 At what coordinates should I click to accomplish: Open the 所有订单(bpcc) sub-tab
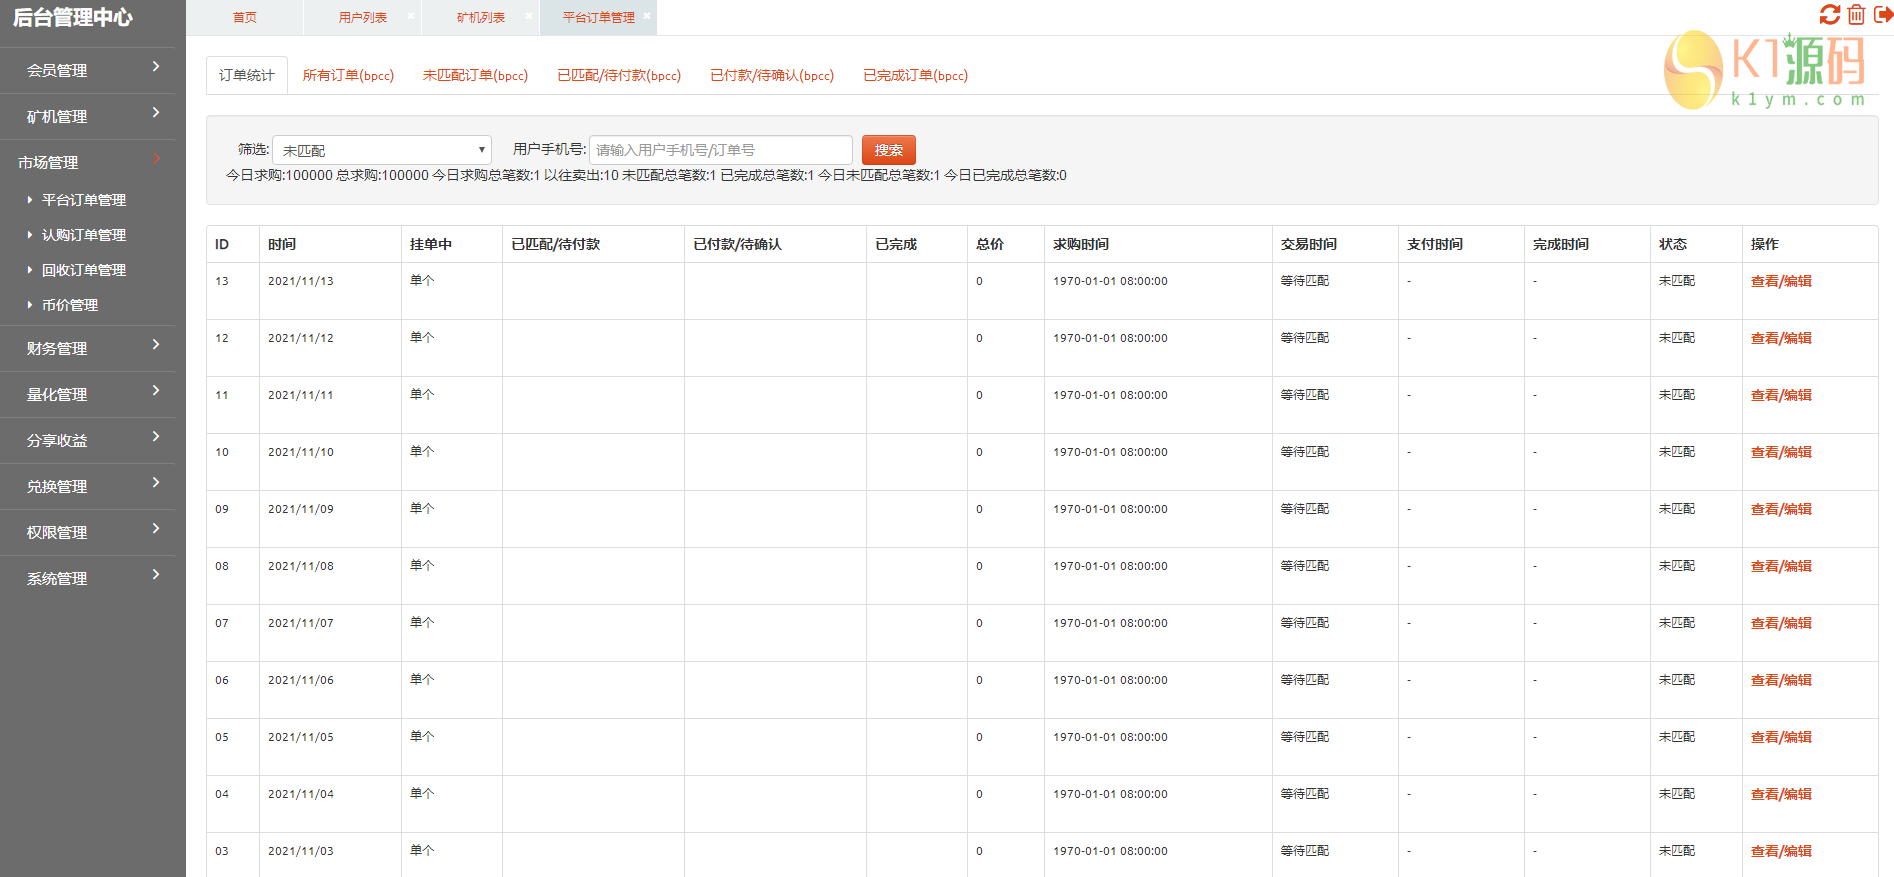coord(348,75)
